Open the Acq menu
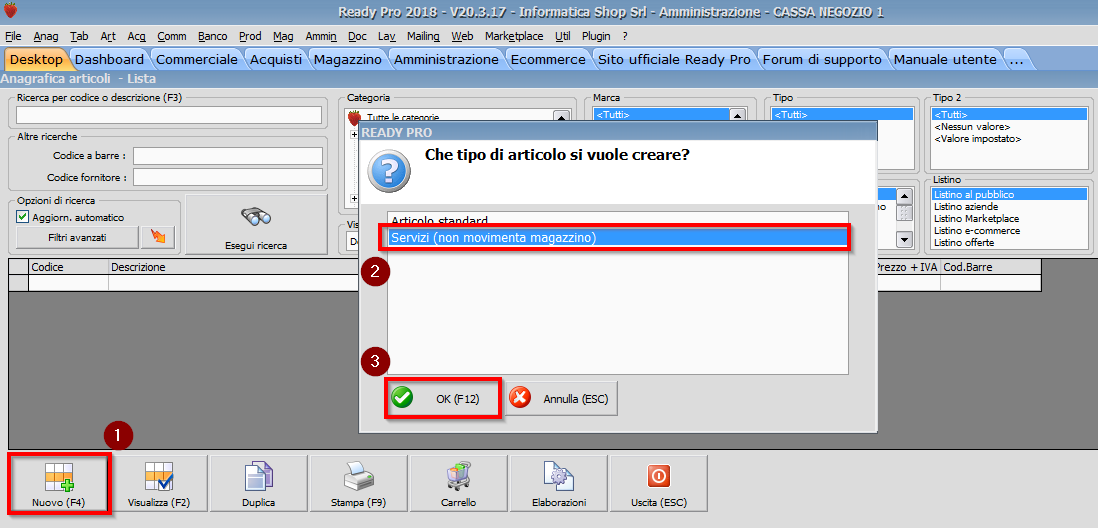This screenshot has height=528, width=1098. (x=137, y=36)
